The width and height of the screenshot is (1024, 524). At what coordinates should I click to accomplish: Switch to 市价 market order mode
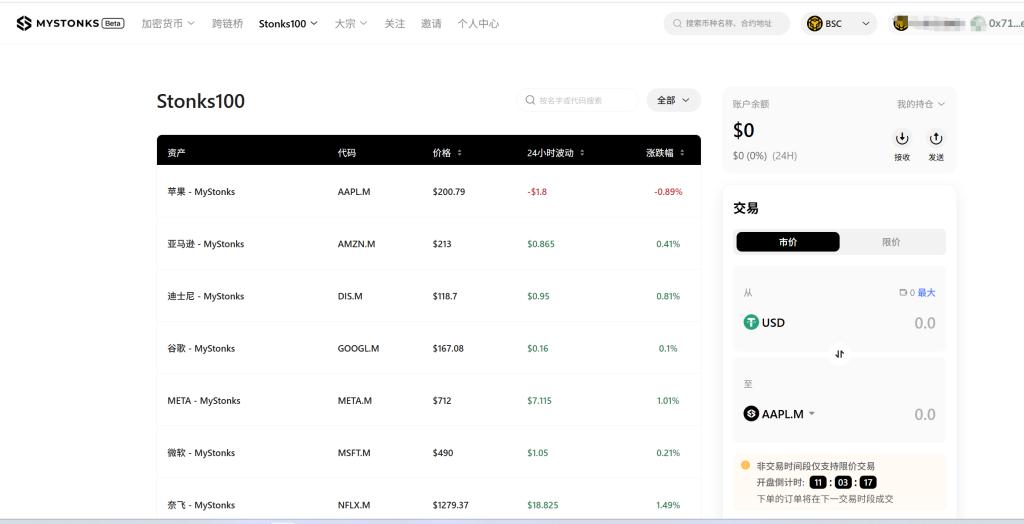(788, 242)
